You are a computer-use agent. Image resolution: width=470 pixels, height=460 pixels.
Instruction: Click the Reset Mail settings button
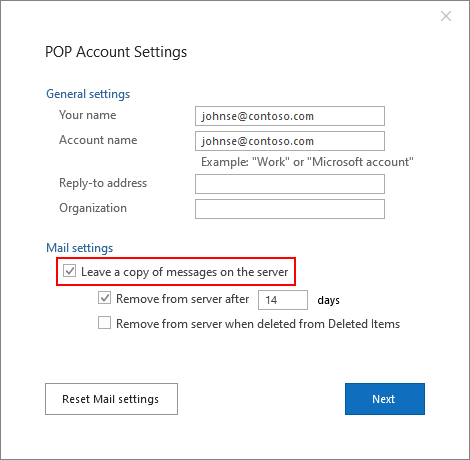[x=111, y=399]
